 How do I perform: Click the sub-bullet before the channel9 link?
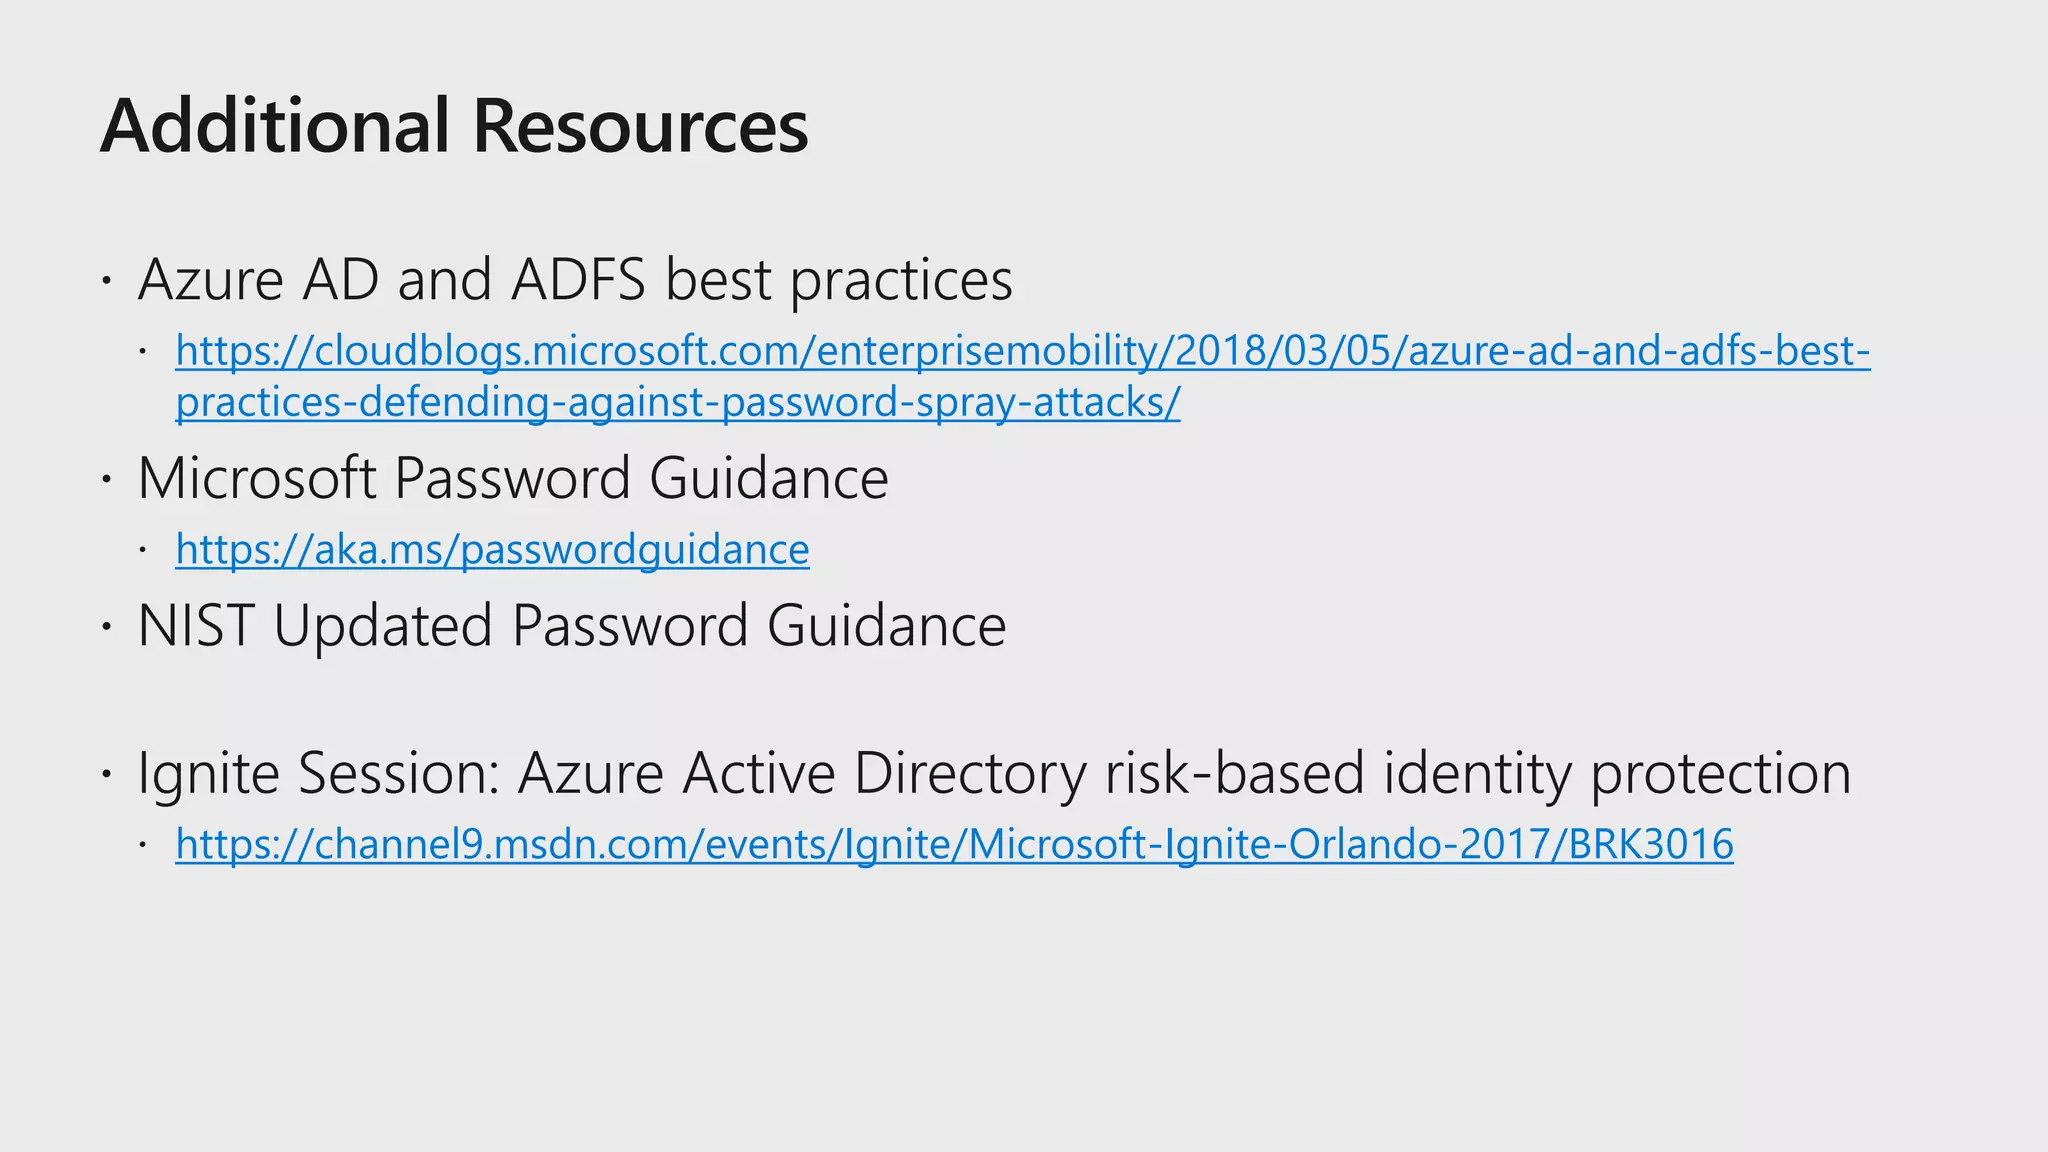pos(143,845)
